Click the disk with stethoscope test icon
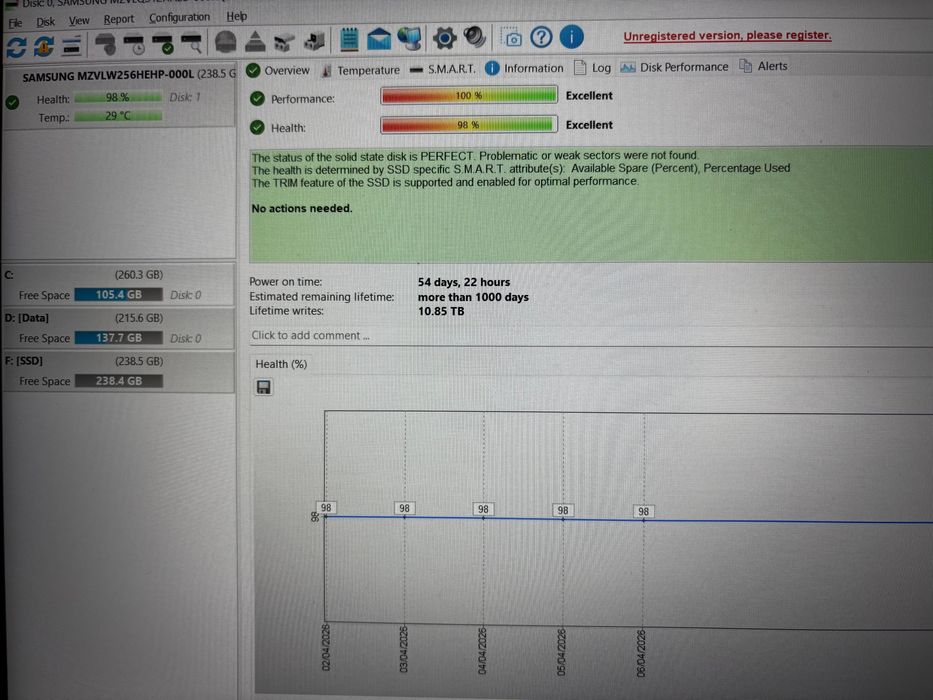Viewport: 933px width, 700px height. click(x=106, y=44)
